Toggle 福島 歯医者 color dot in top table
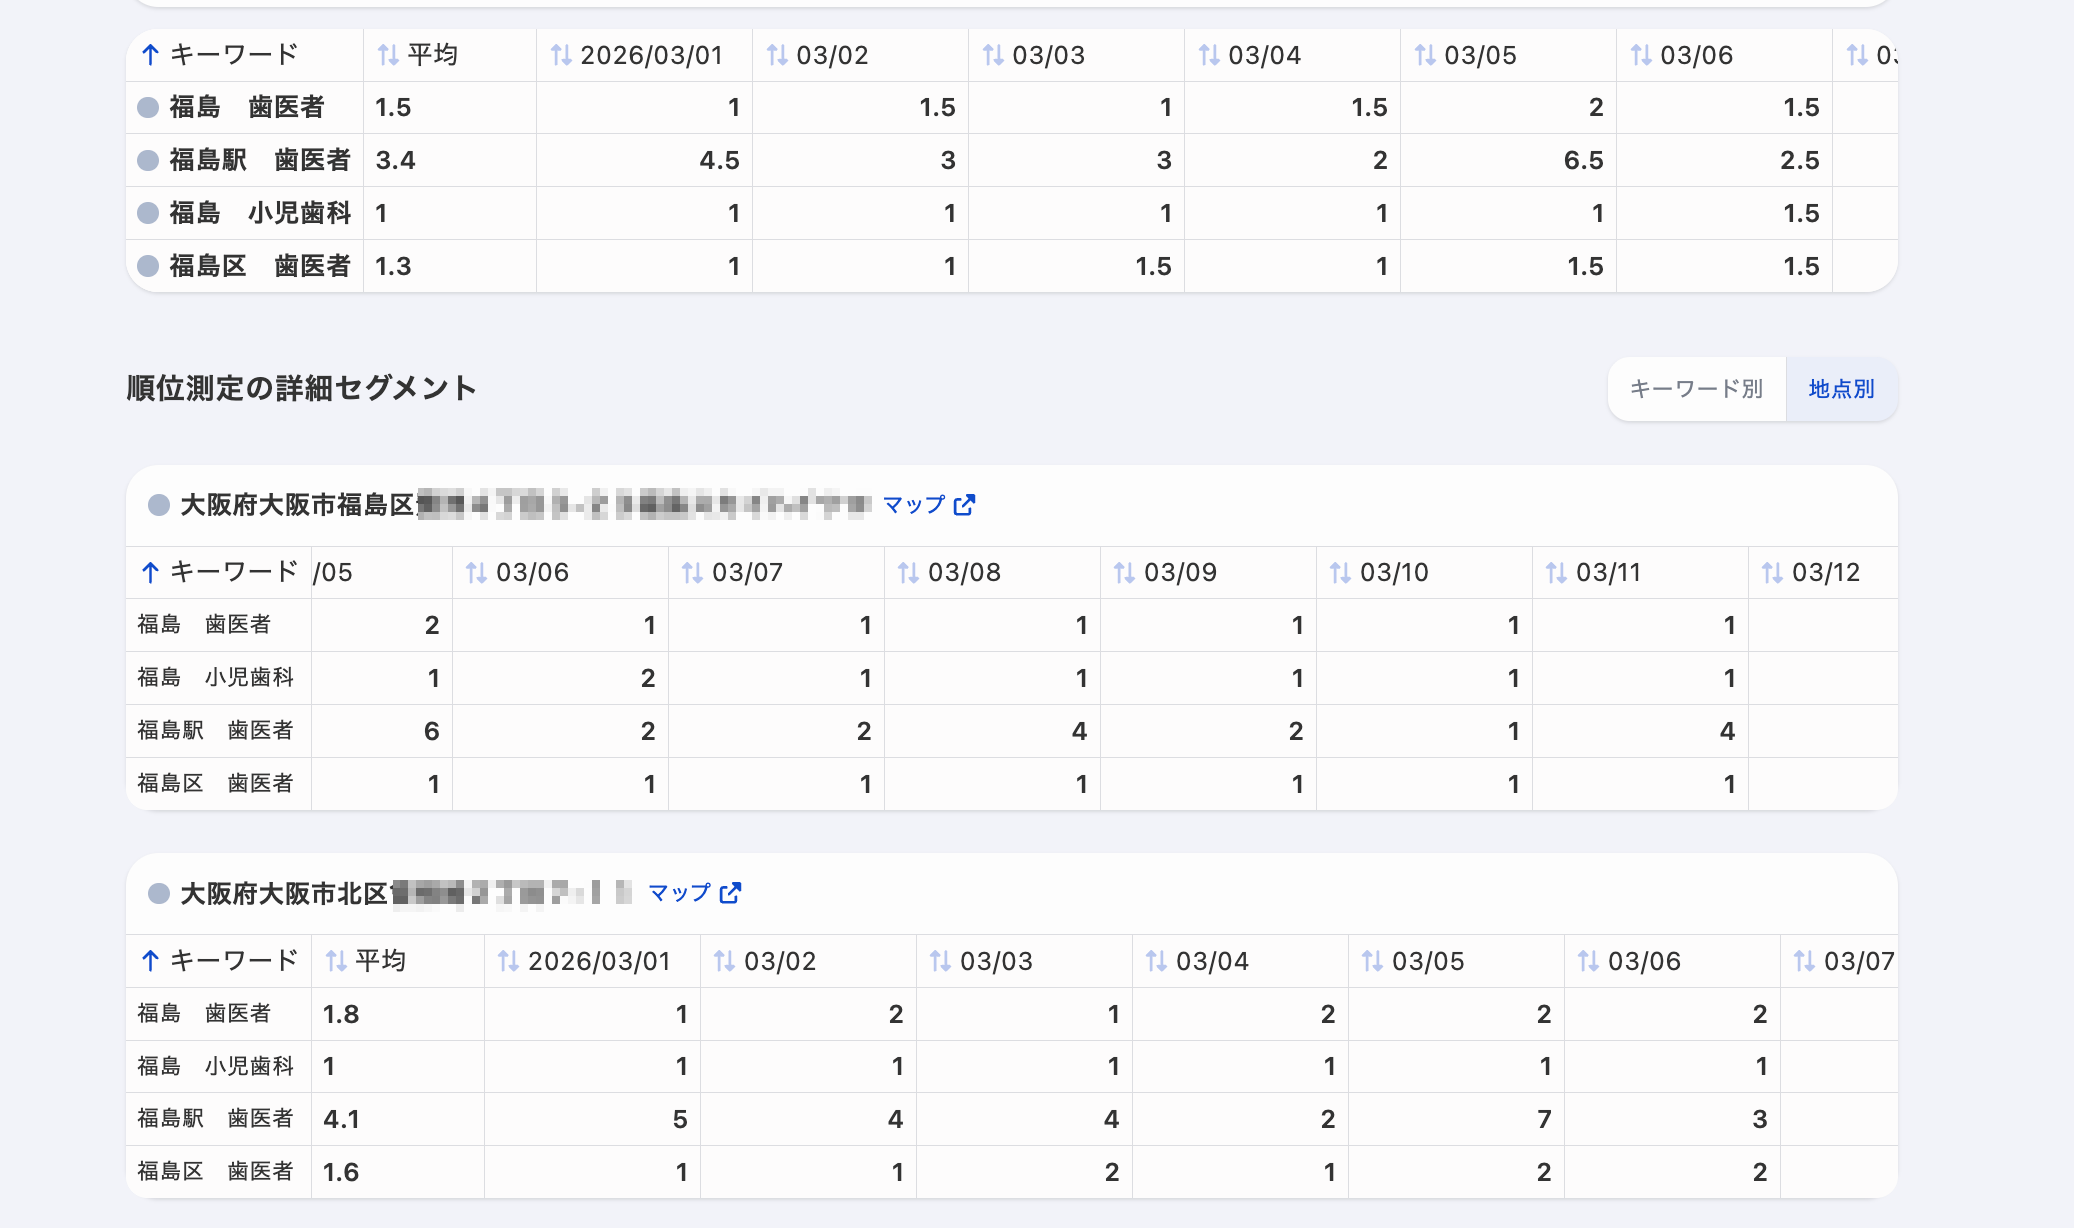The width and height of the screenshot is (2074, 1228). point(148,107)
